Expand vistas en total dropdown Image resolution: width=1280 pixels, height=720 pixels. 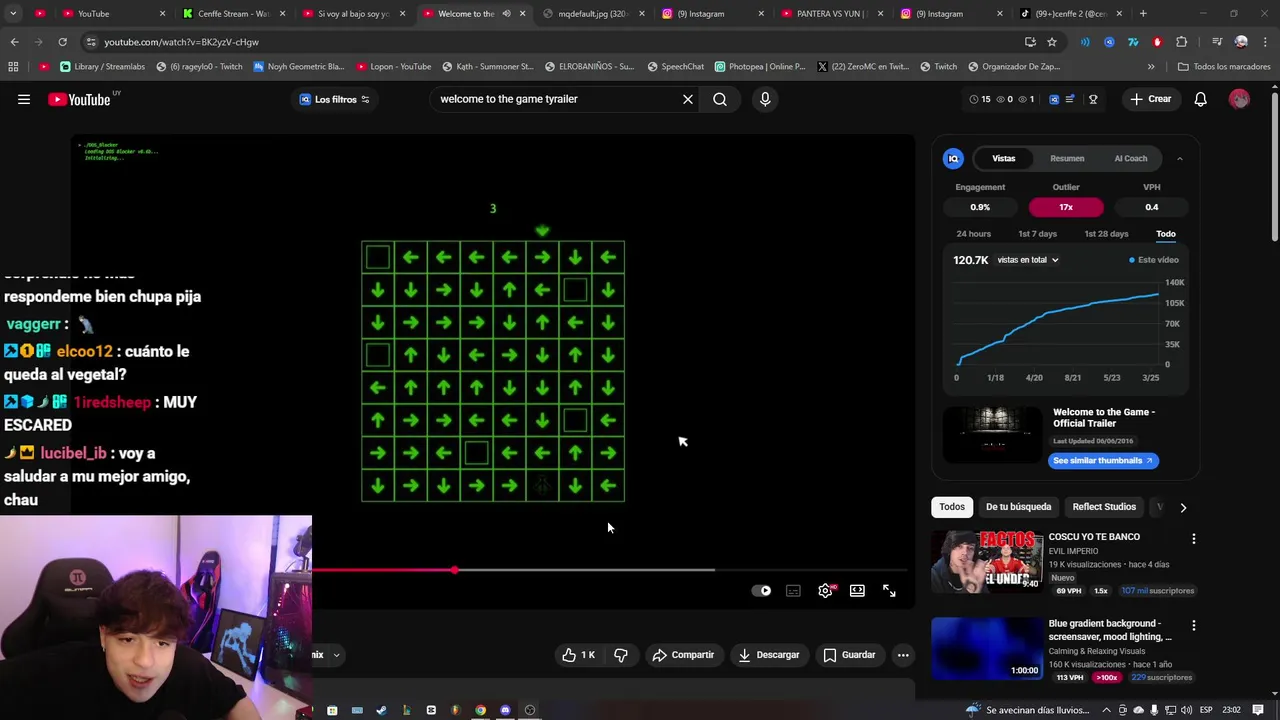[1028, 260]
